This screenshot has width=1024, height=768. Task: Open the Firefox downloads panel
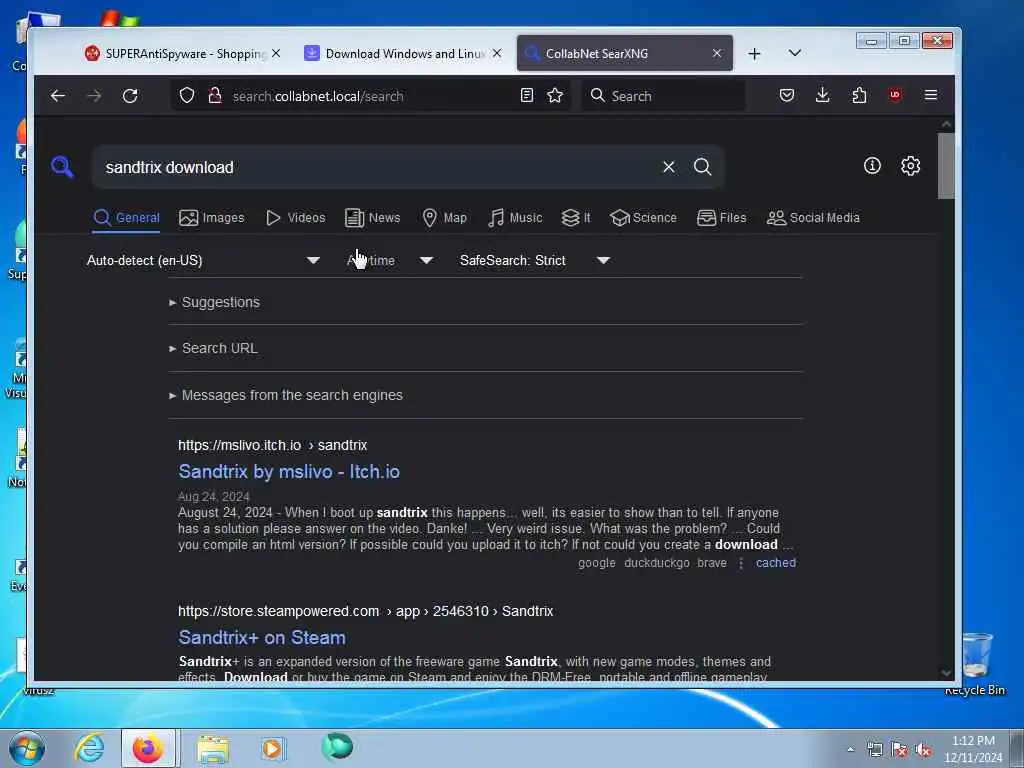pyautogui.click(x=823, y=95)
